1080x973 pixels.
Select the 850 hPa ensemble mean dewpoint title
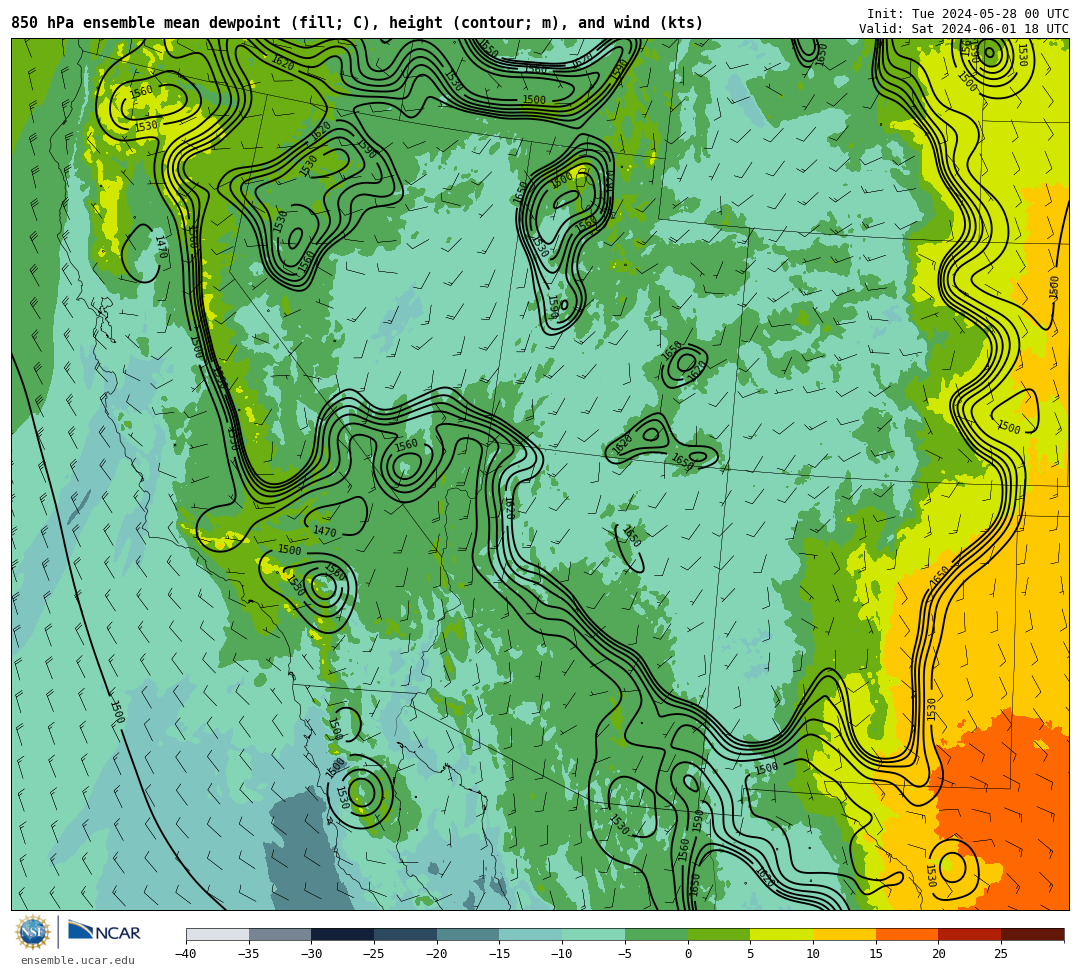click(357, 23)
